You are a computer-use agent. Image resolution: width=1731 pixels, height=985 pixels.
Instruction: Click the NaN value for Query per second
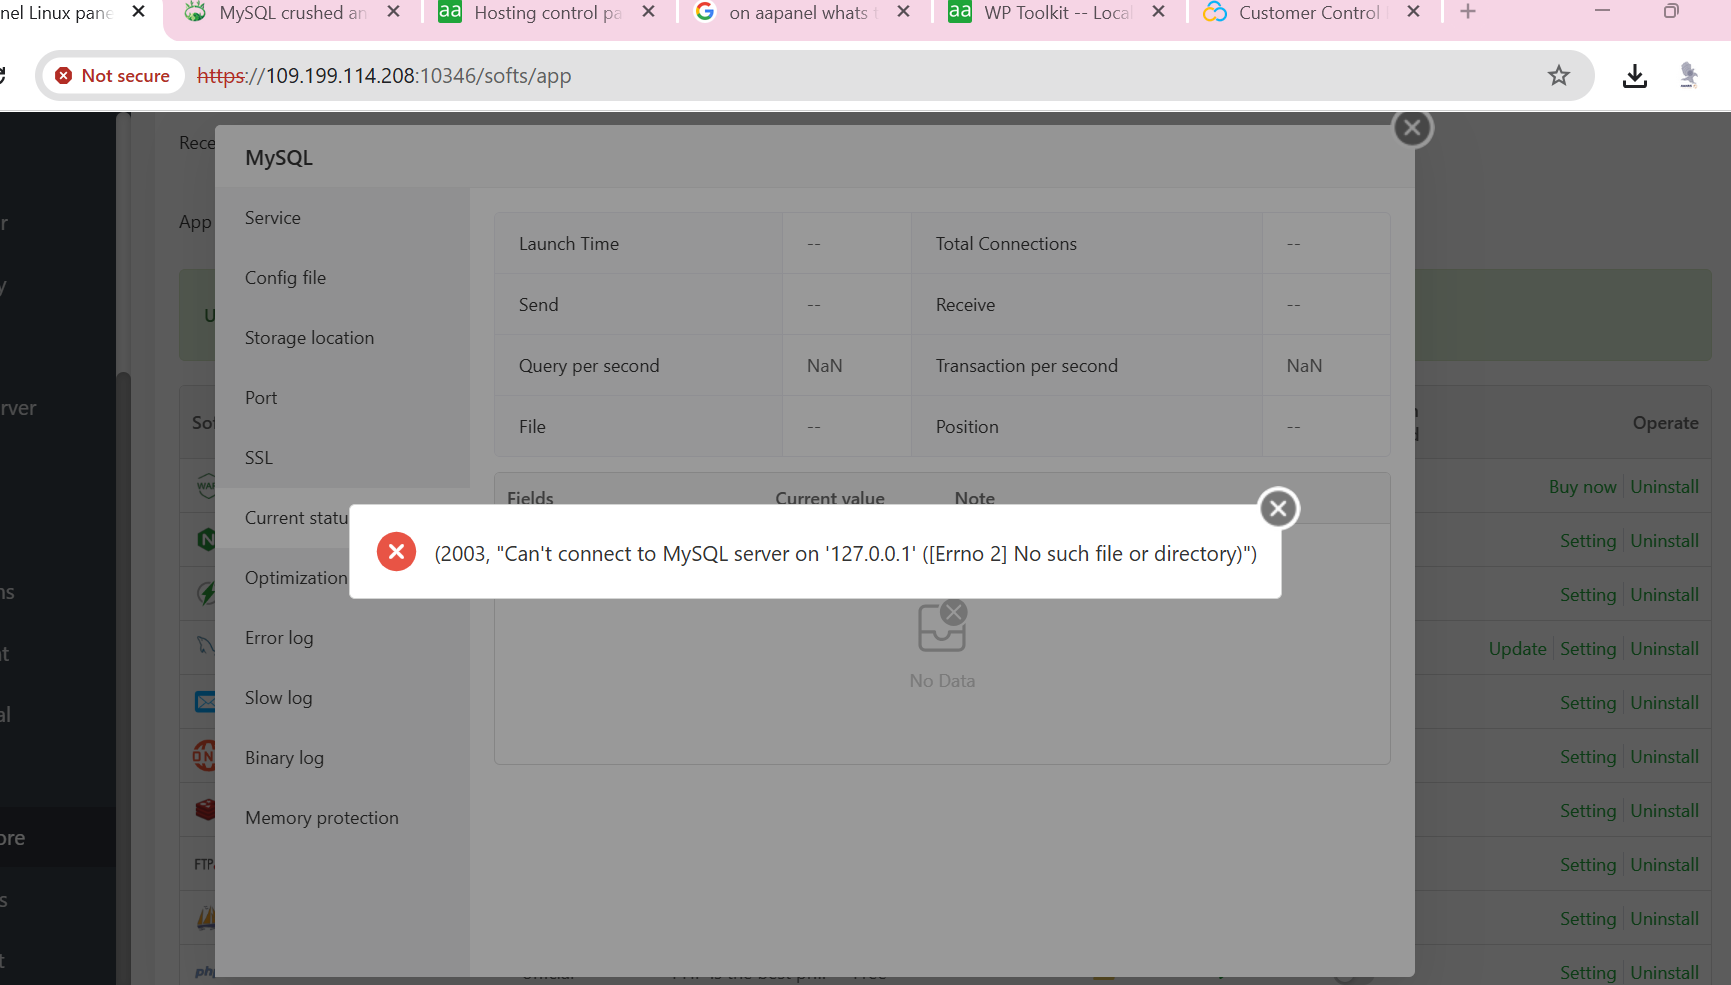(824, 366)
